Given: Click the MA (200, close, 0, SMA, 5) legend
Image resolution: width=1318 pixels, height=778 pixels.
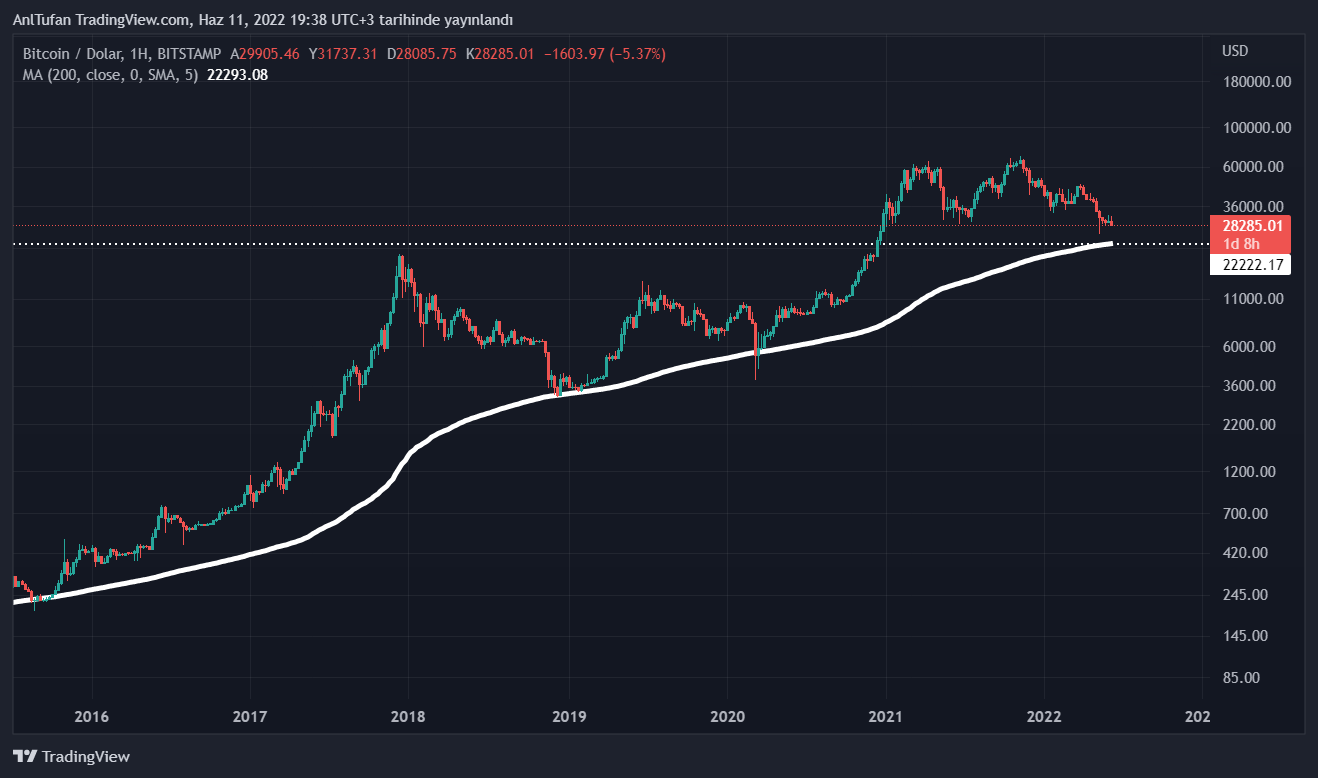Looking at the screenshot, I should tap(110, 74).
